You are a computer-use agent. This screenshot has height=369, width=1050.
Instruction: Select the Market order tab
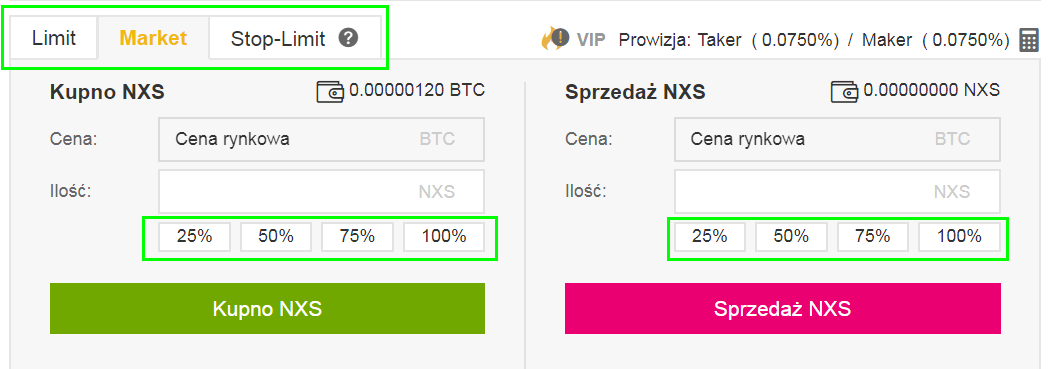(153, 38)
